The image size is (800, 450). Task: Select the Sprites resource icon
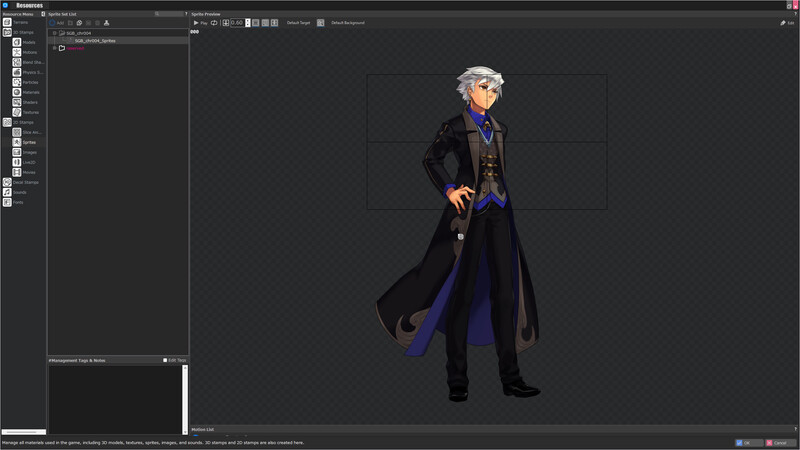click(x=17, y=142)
